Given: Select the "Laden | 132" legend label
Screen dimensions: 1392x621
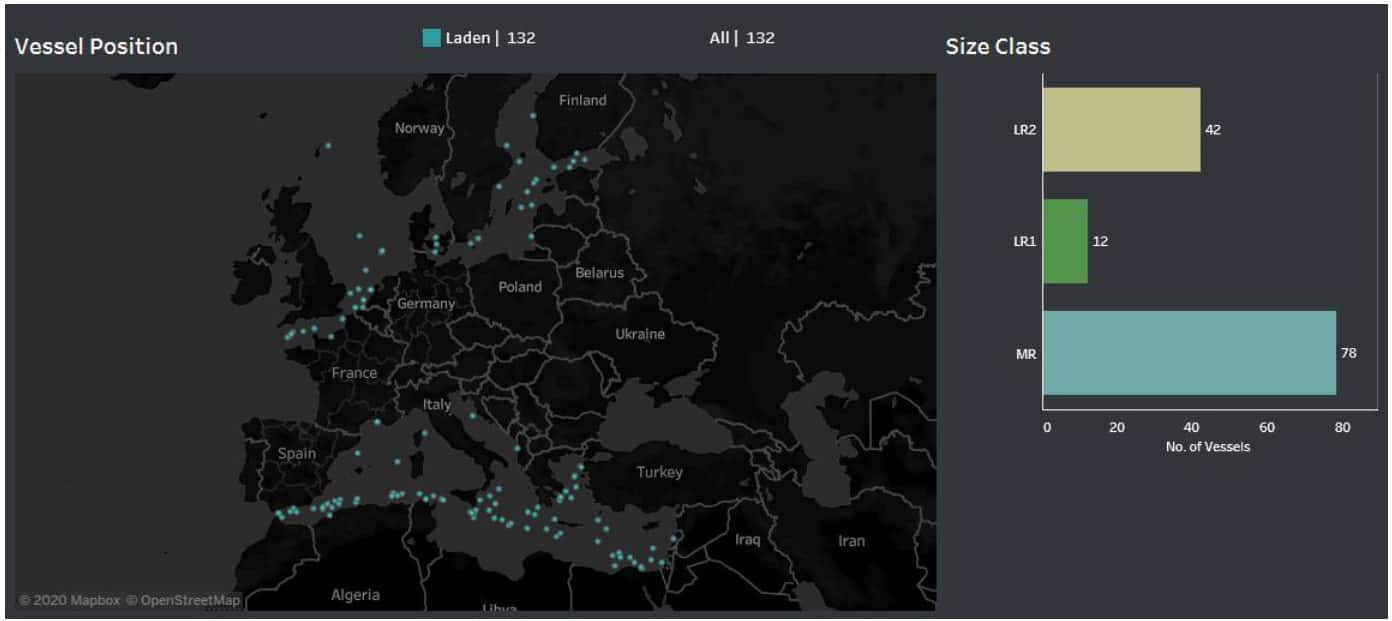Looking at the screenshot, I should click(x=490, y=38).
